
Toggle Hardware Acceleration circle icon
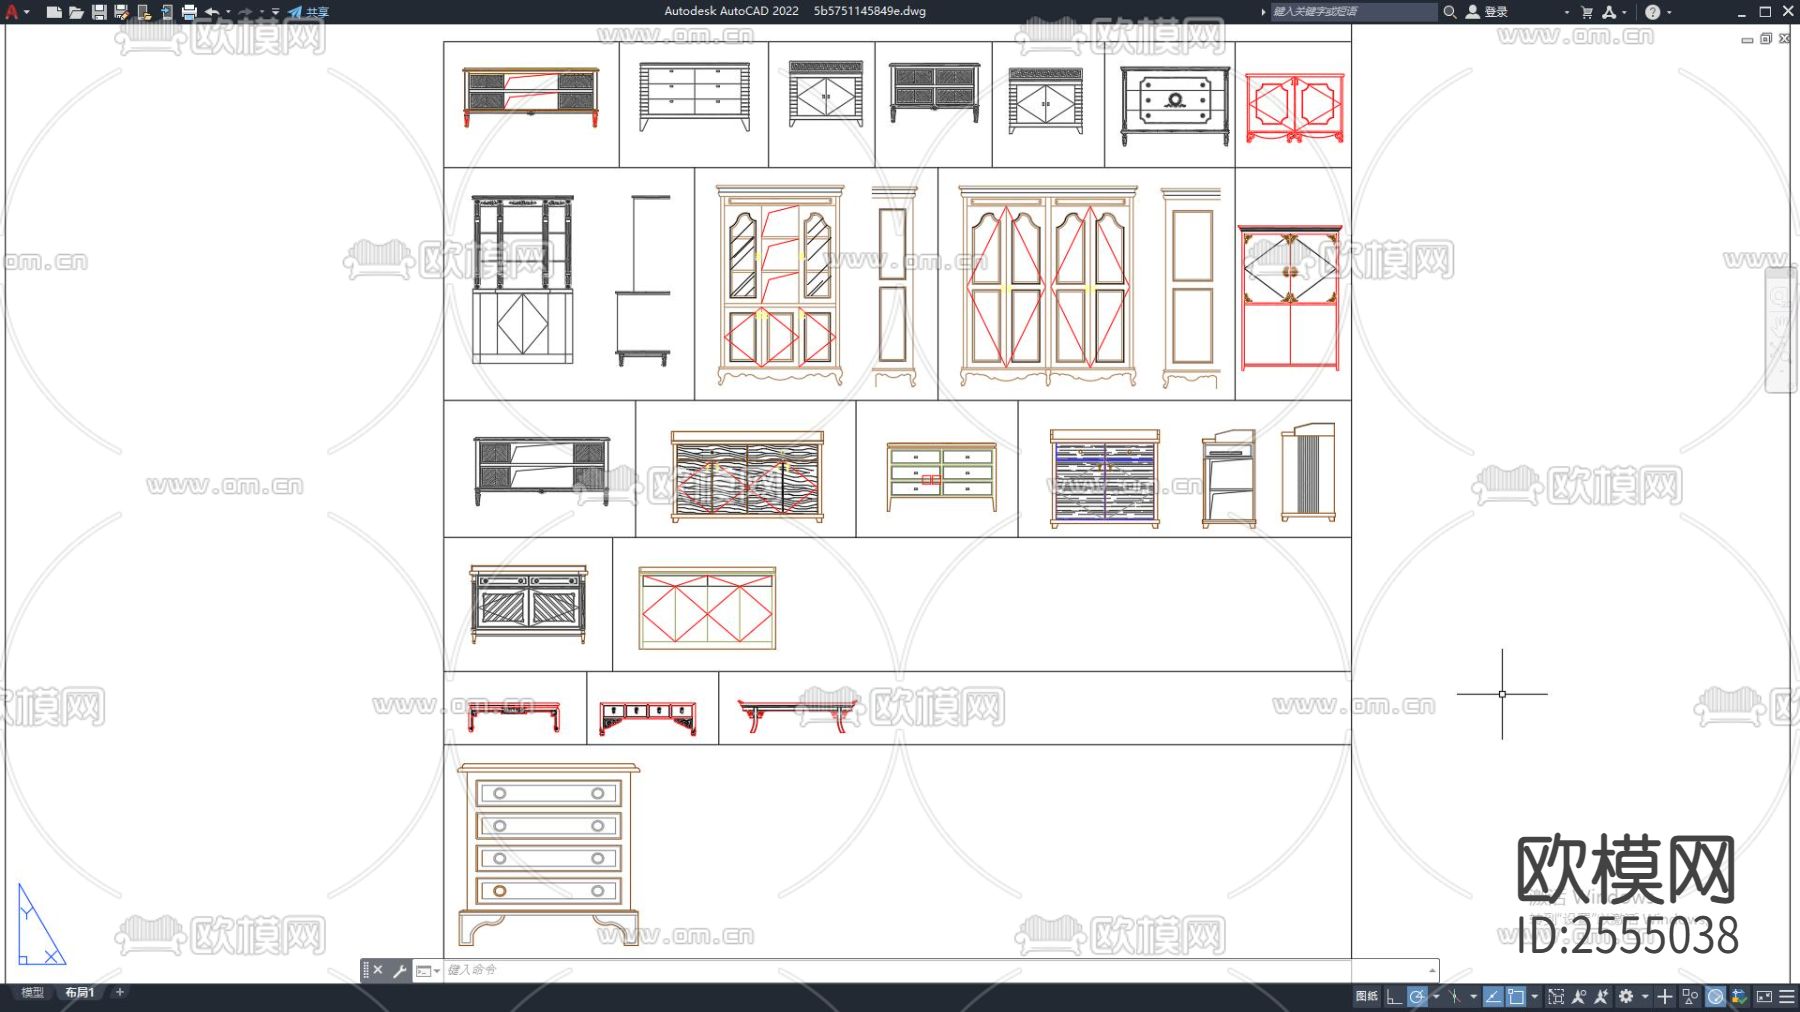click(1716, 996)
